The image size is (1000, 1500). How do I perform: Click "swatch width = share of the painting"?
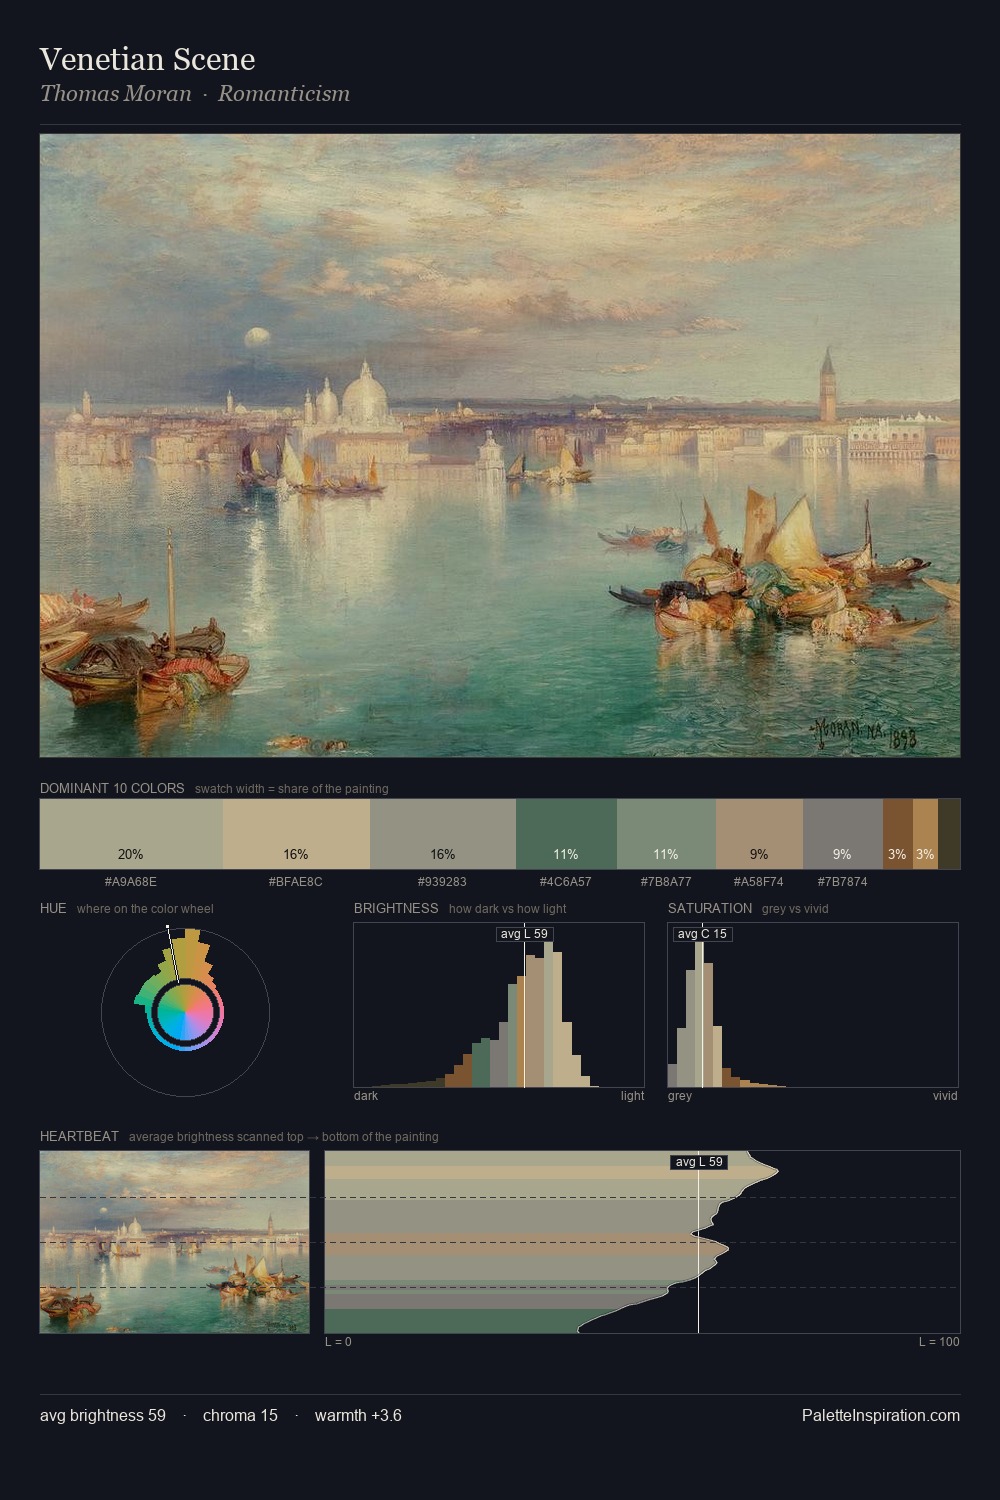pyautogui.click(x=292, y=789)
